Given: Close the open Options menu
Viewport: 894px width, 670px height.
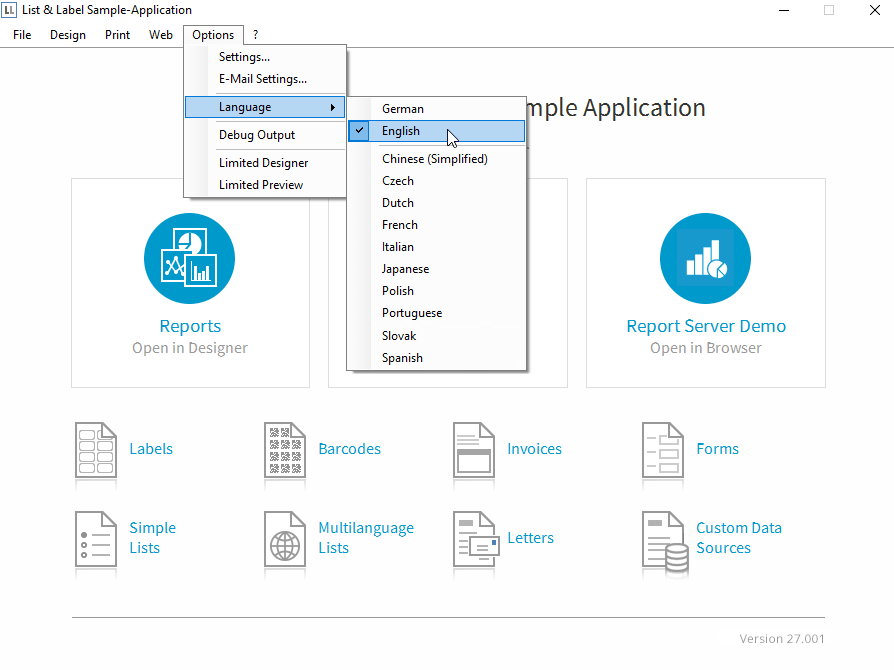Looking at the screenshot, I should (x=213, y=35).
